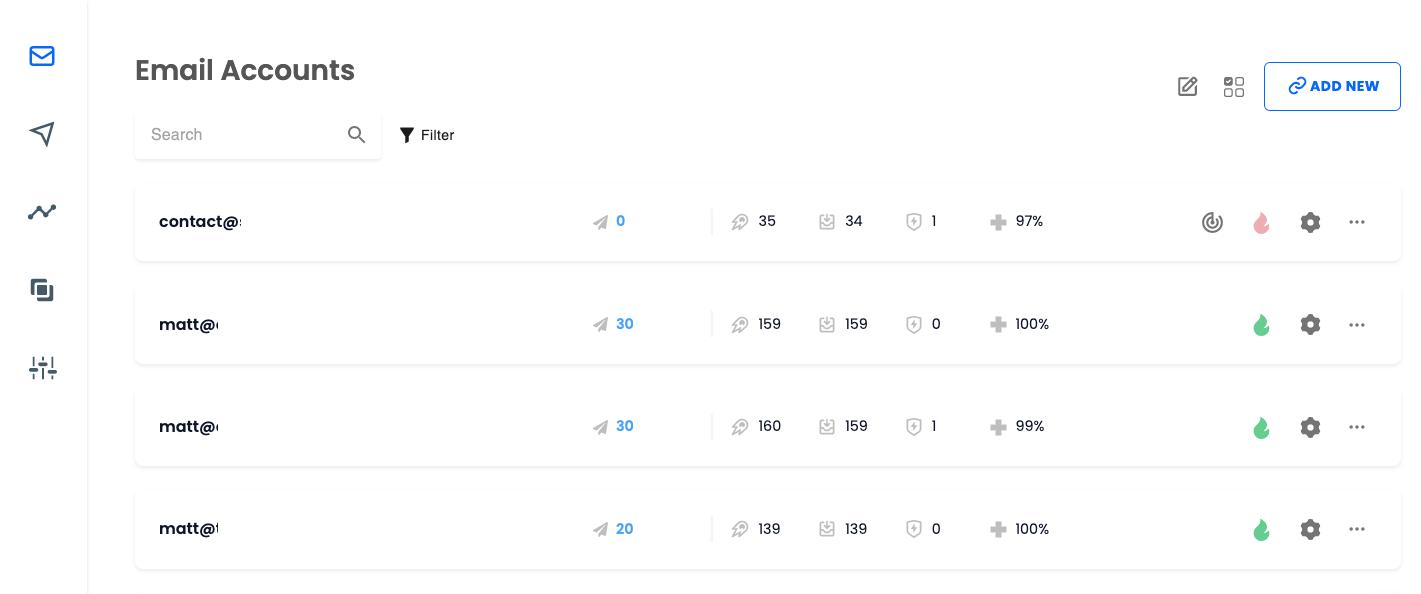1421x594 pixels.
Task: Open settings gear for contact@ account
Action: click(x=1310, y=222)
